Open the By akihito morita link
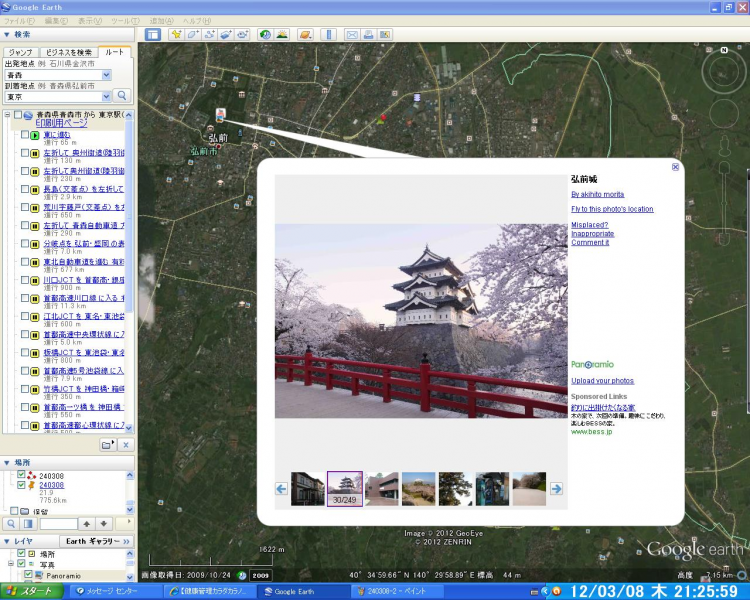Screen dimensions: 750x600 point(597,194)
